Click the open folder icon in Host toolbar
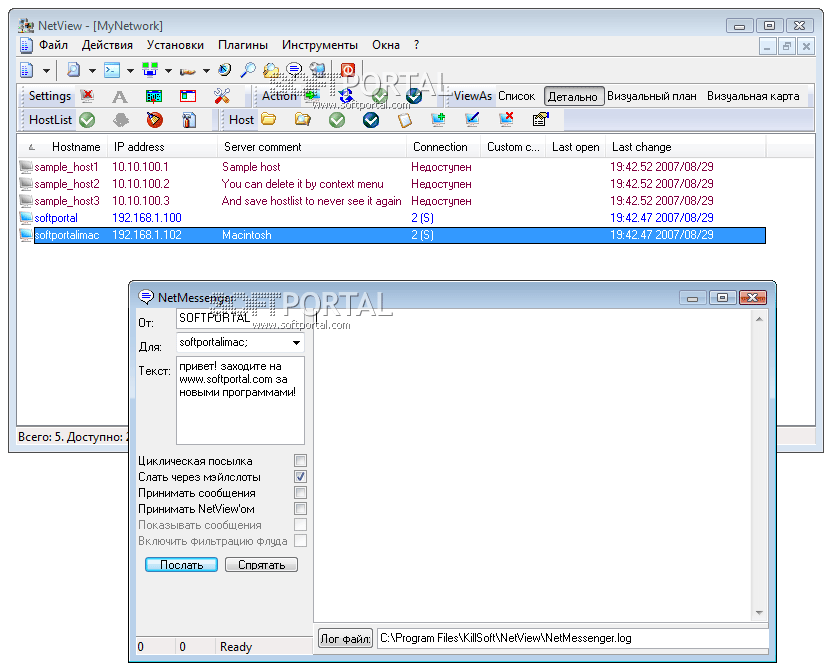 [268, 120]
